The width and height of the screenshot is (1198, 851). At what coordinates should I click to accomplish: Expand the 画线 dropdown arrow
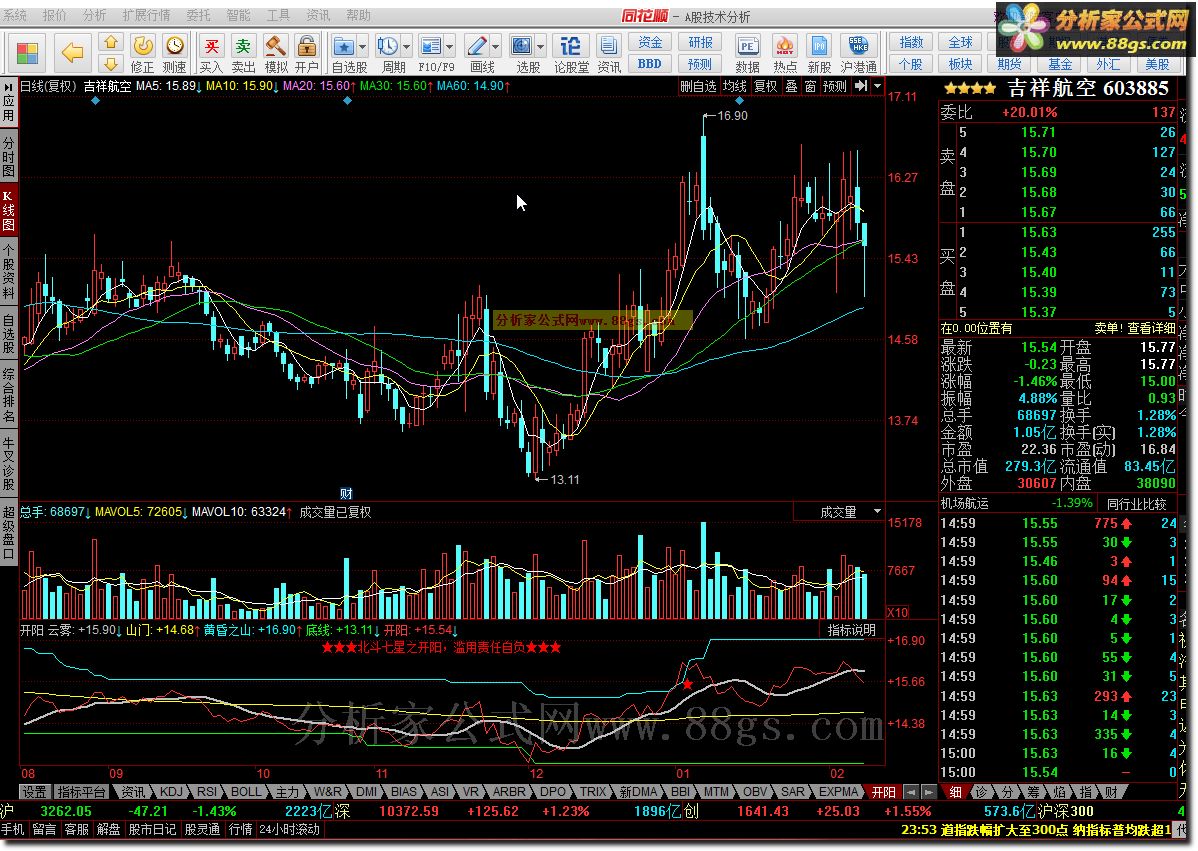pos(496,47)
